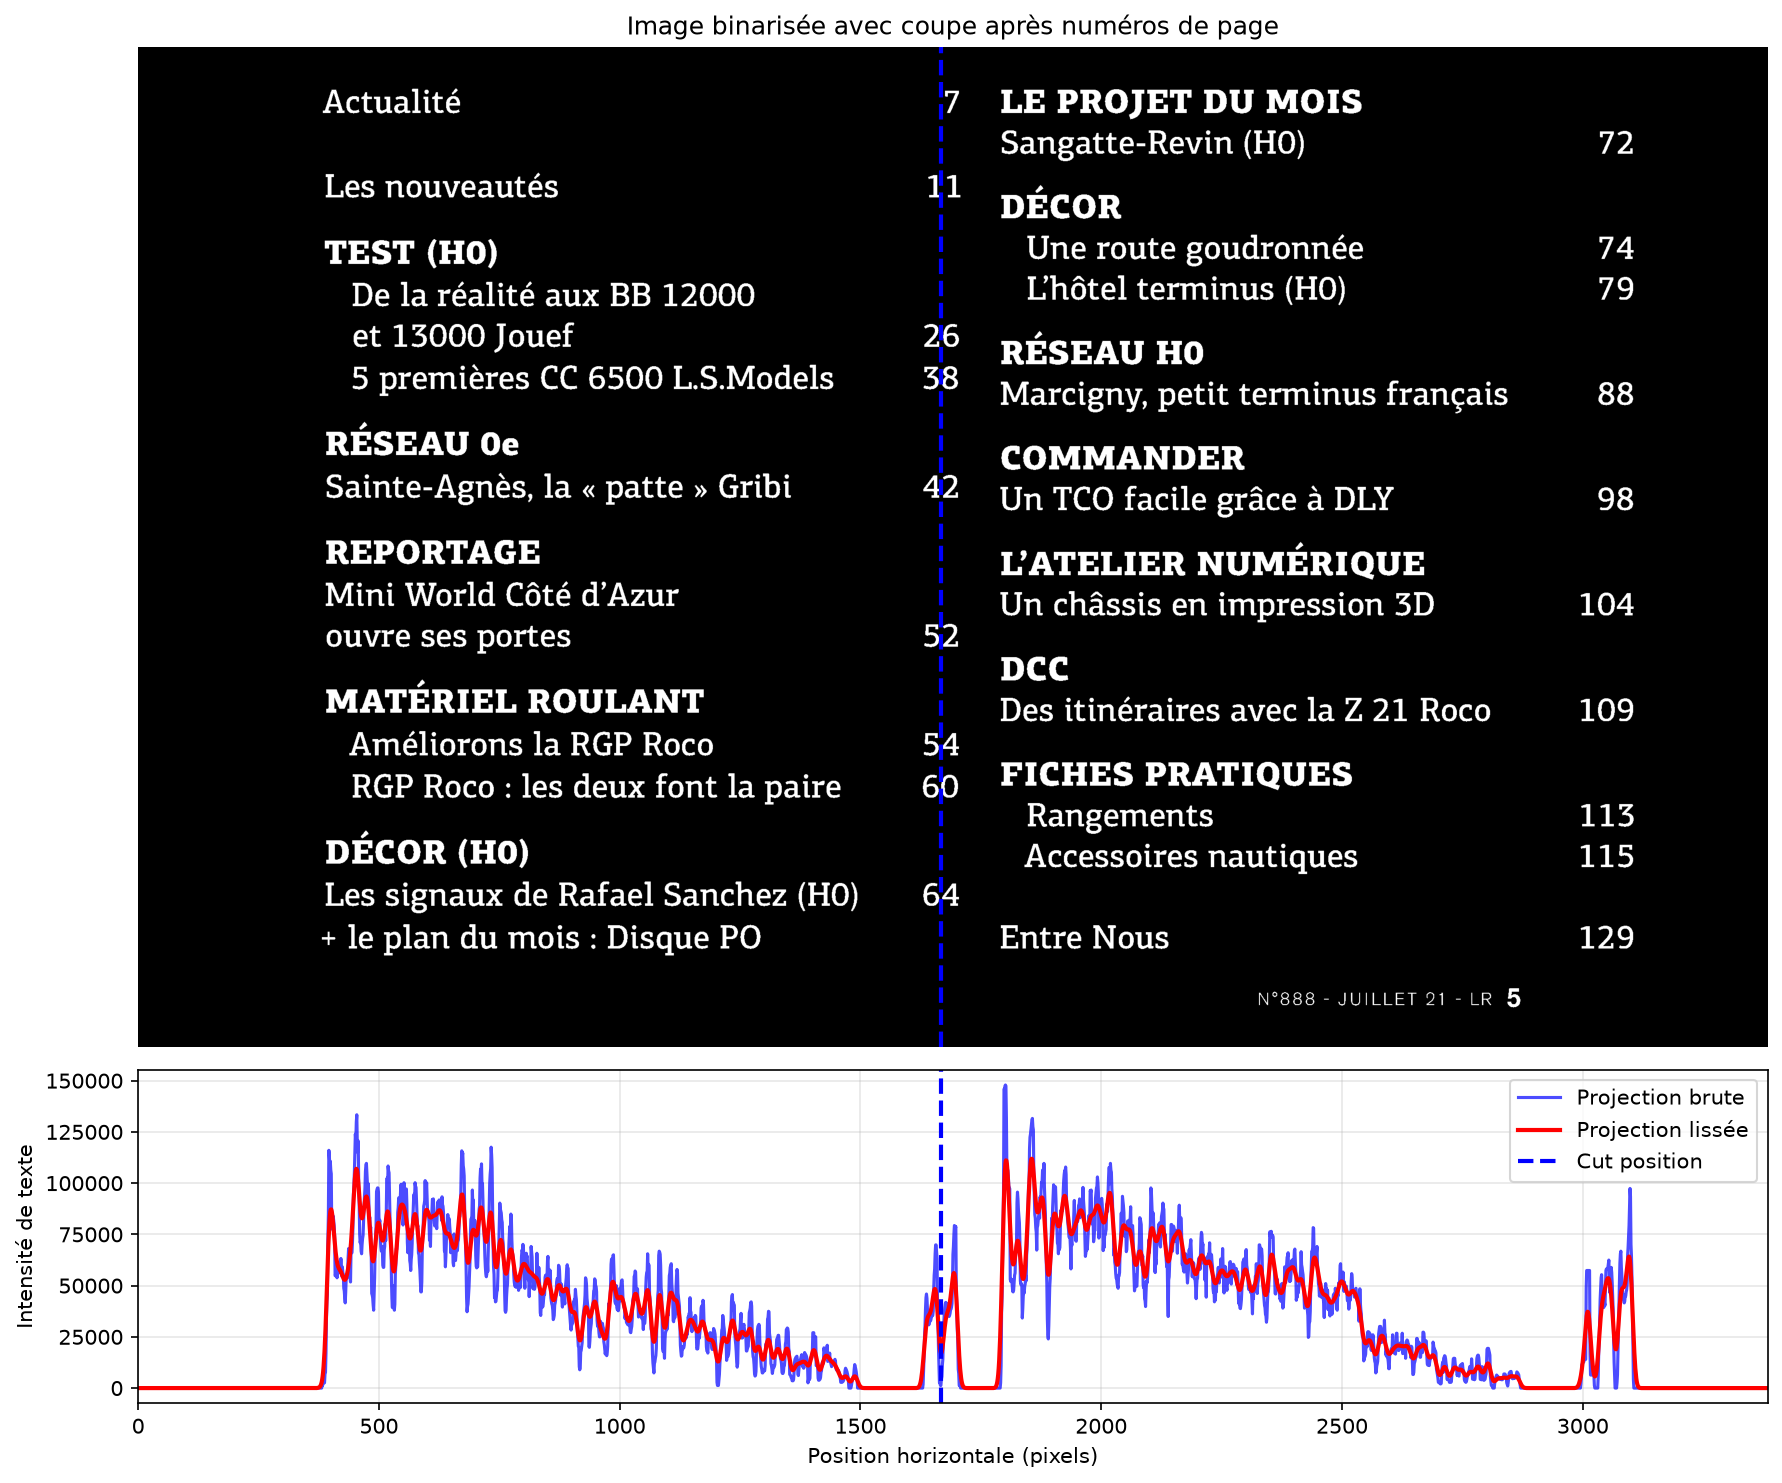Viewport: 1782px width, 1483px height.
Task: Click the "FICHES PRATIQUES" heading
Action: pos(1176,774)
